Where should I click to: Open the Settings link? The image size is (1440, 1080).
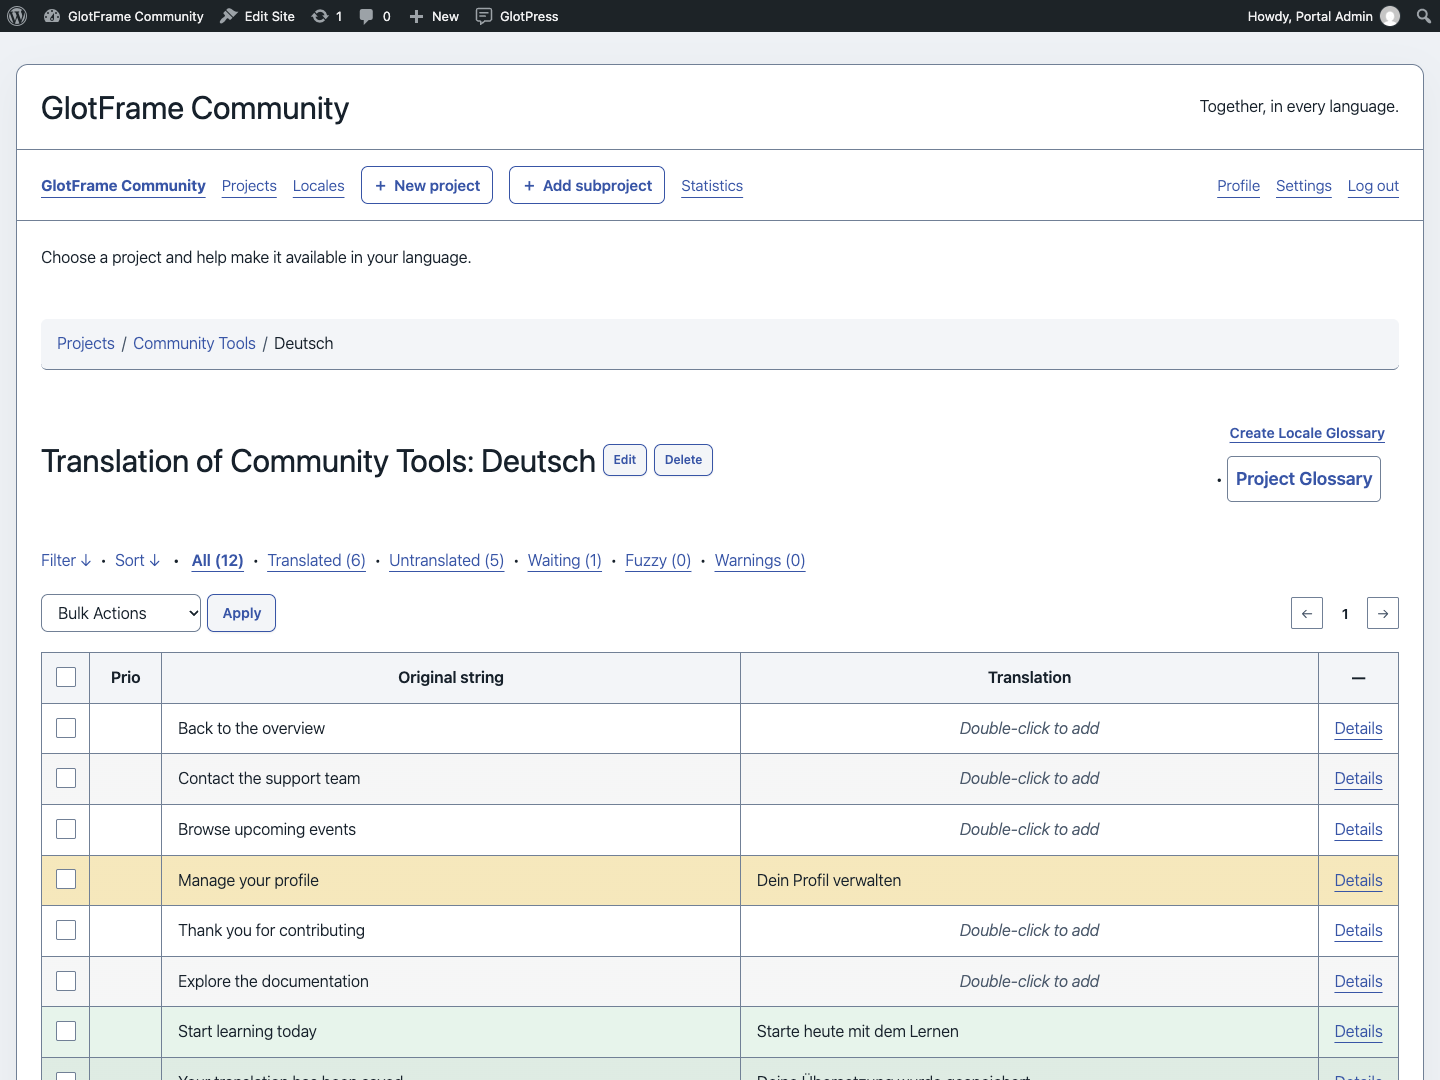[x=1303, y=186]
